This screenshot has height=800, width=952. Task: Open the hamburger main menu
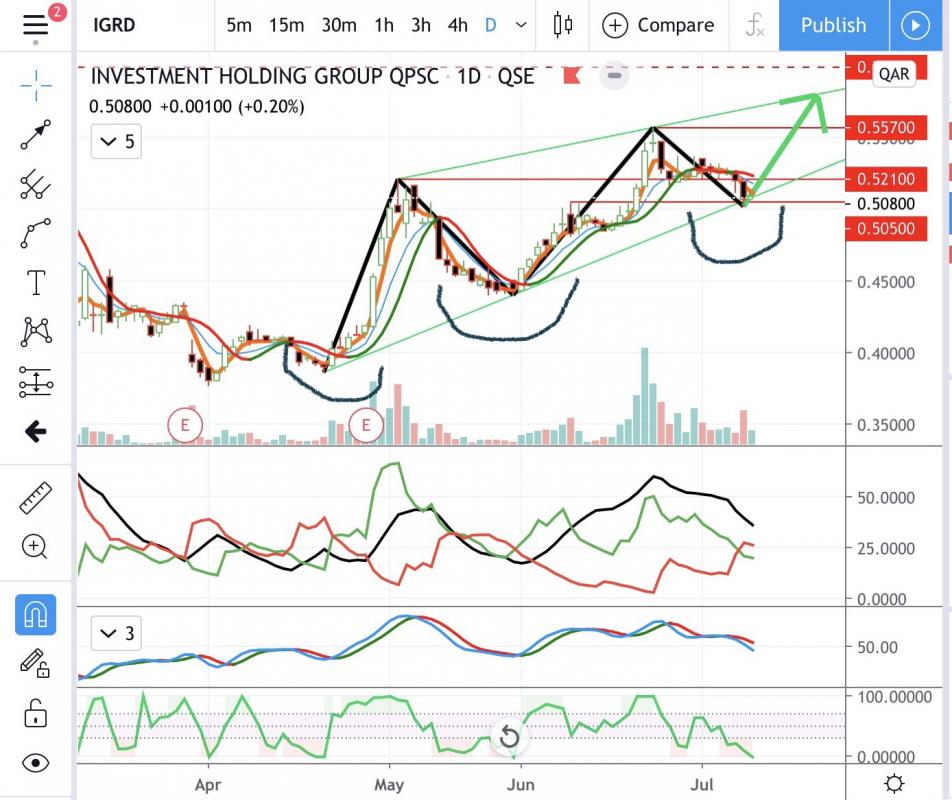tap(35, 24)
